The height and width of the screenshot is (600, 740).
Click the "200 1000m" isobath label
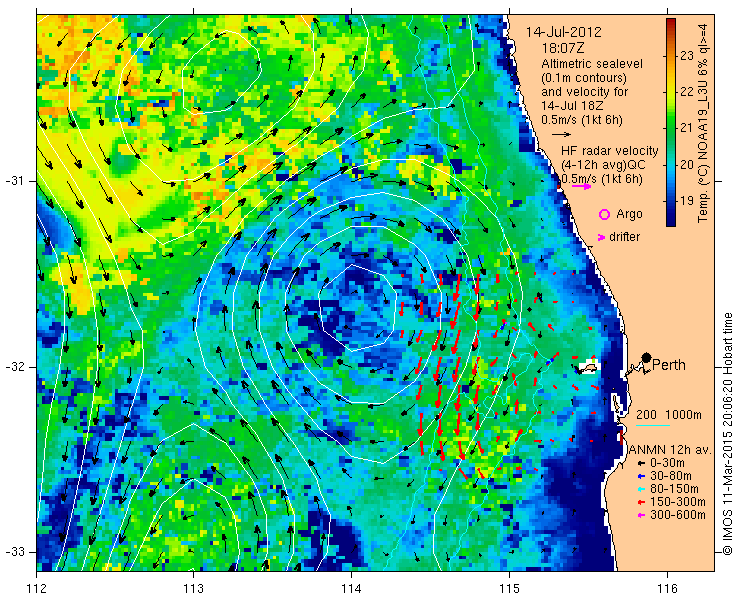(x=669, y=415)
